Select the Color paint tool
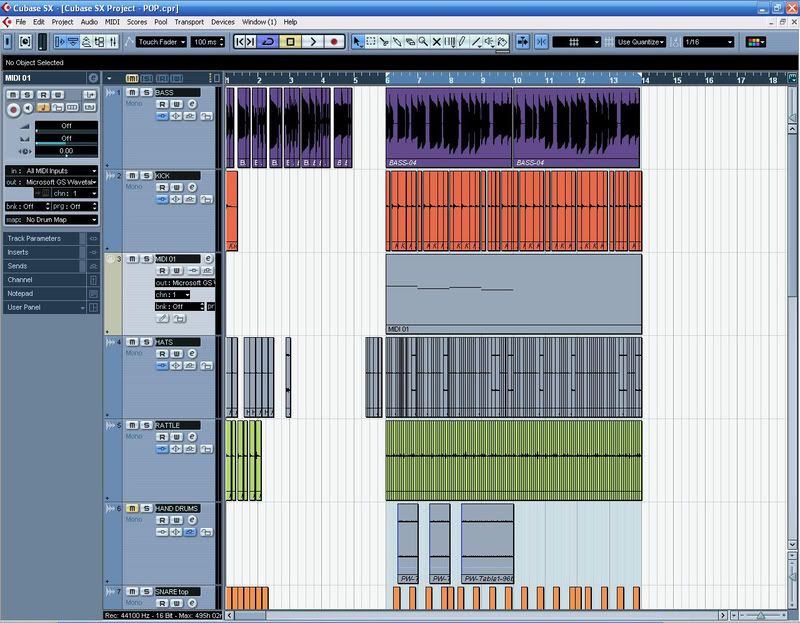This screenshot has width=800, height=623. pos(502,42)
